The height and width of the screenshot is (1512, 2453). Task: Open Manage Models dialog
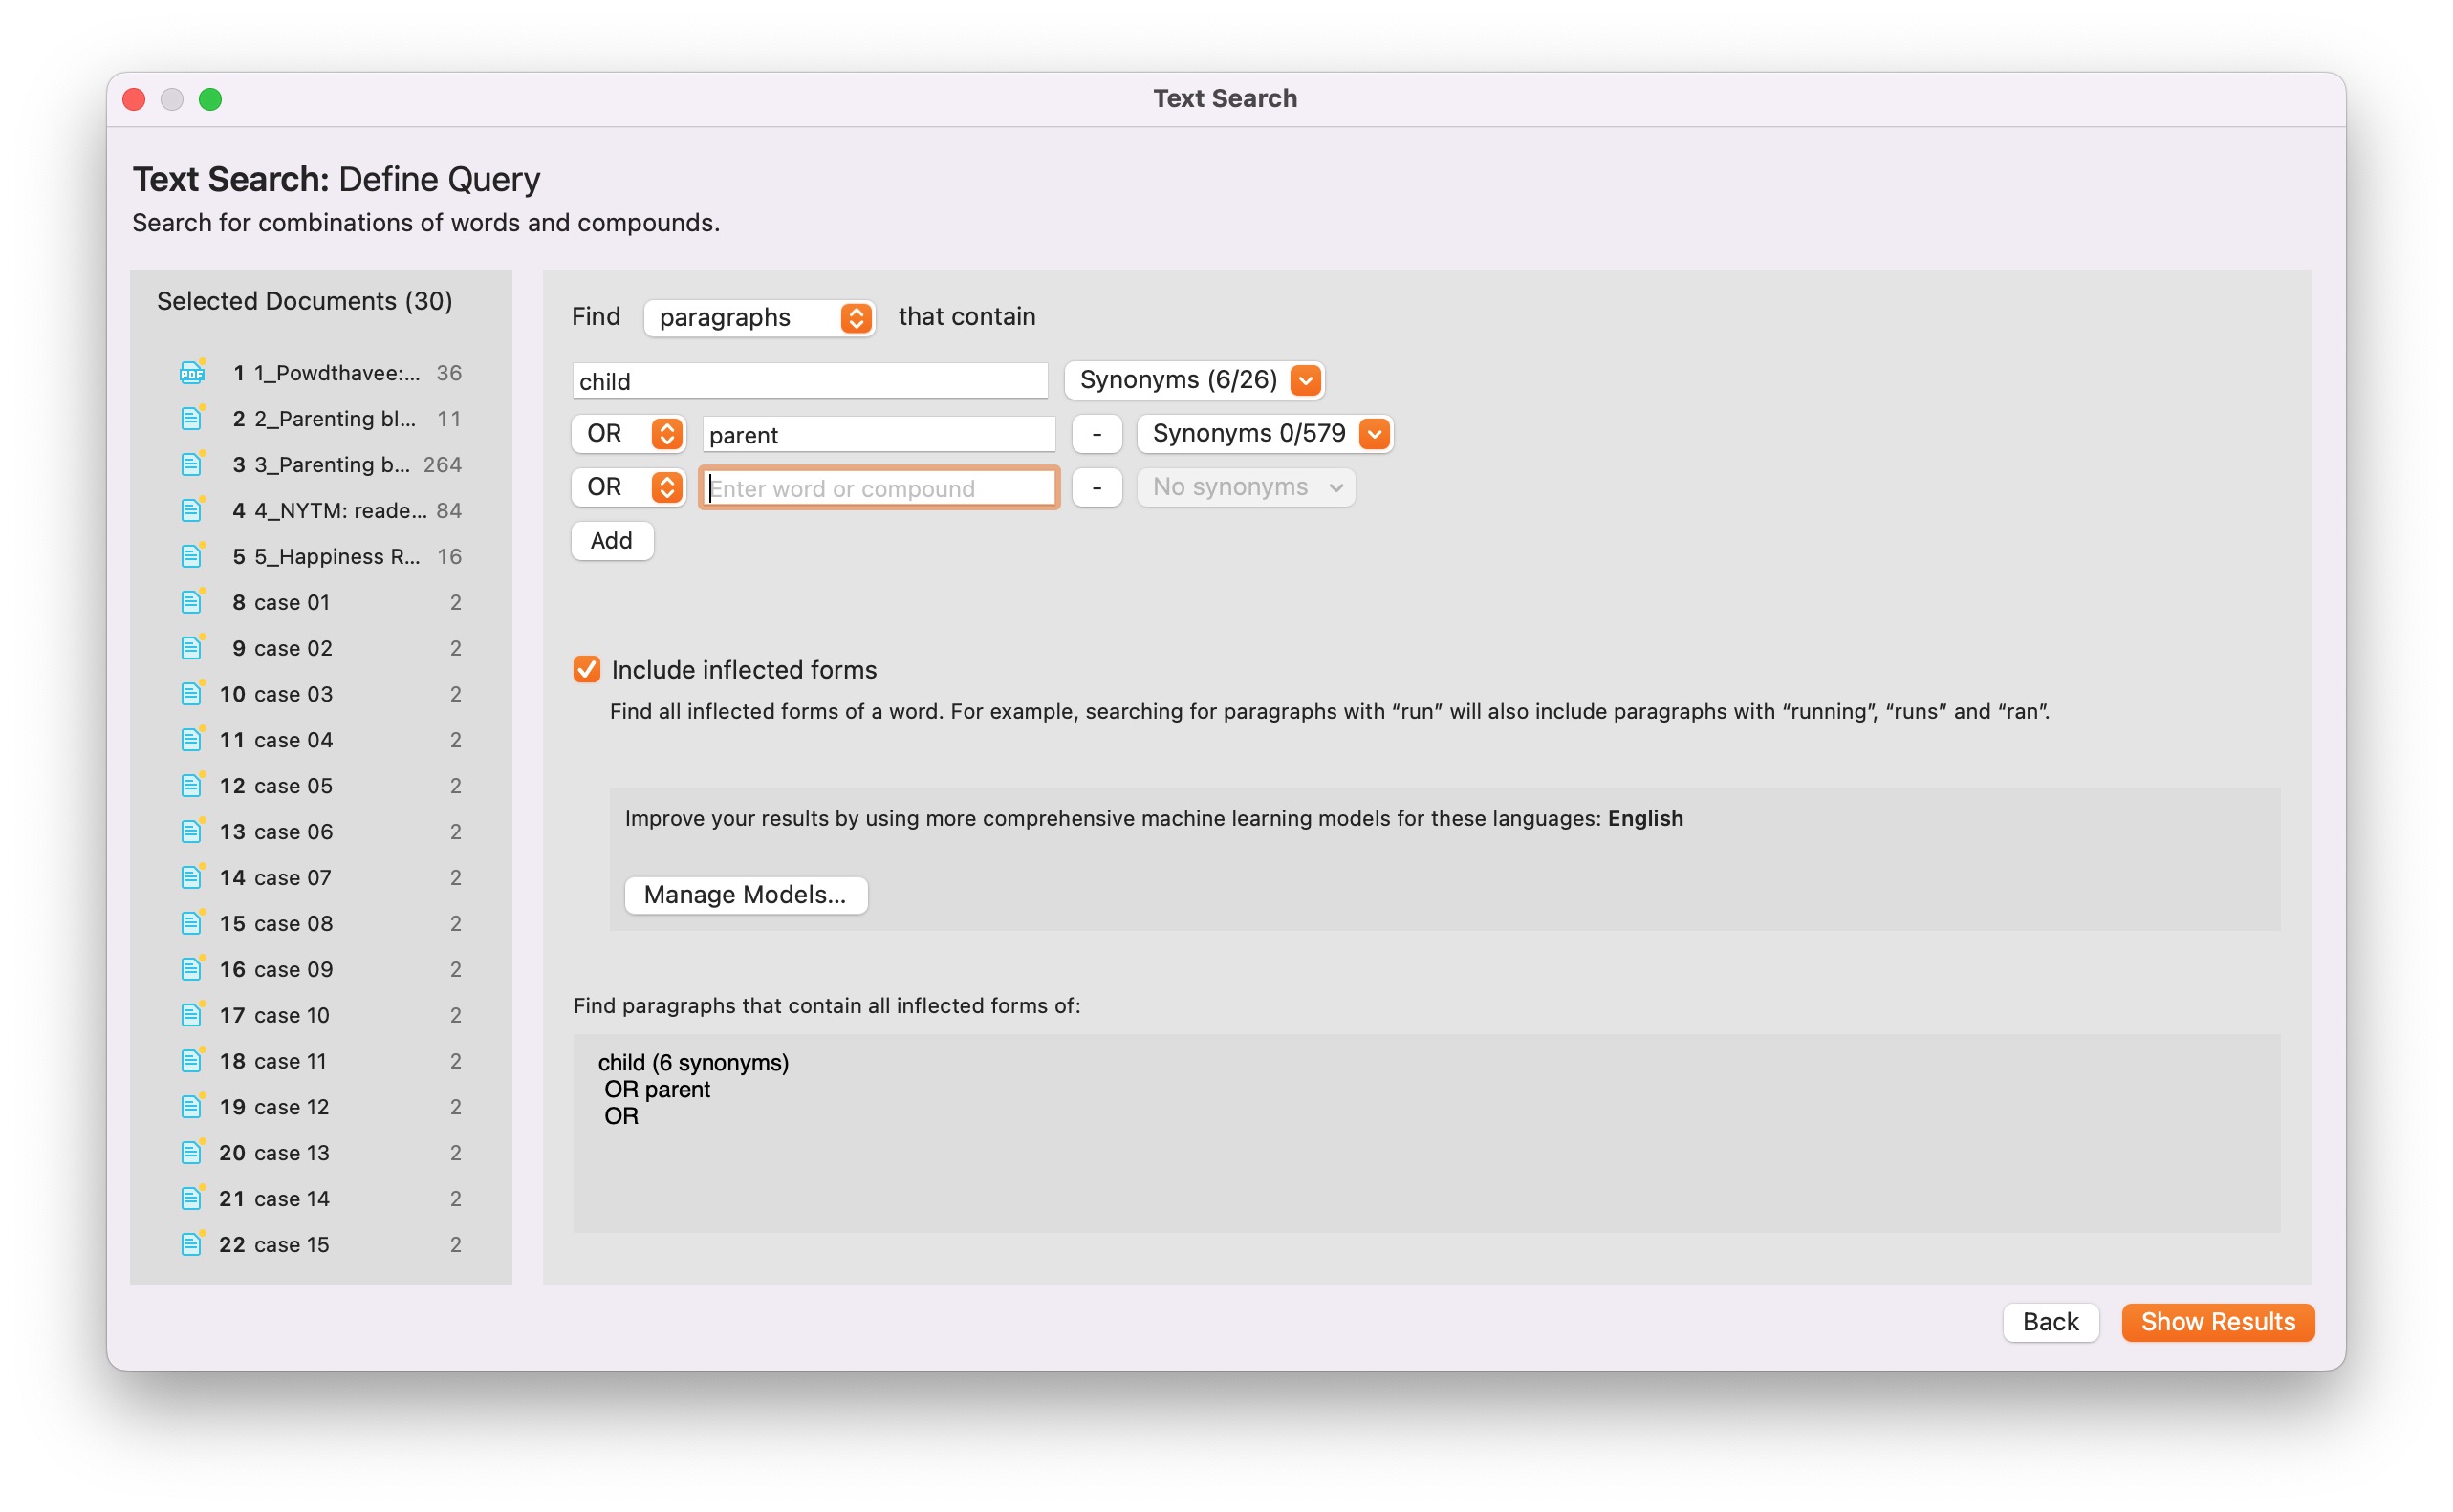click(x=745, y=894)
